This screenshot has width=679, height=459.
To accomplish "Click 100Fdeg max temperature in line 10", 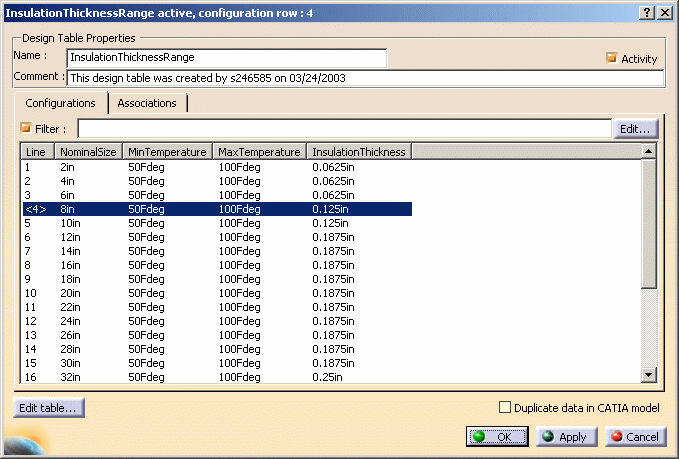I will (x=239, y=293).
